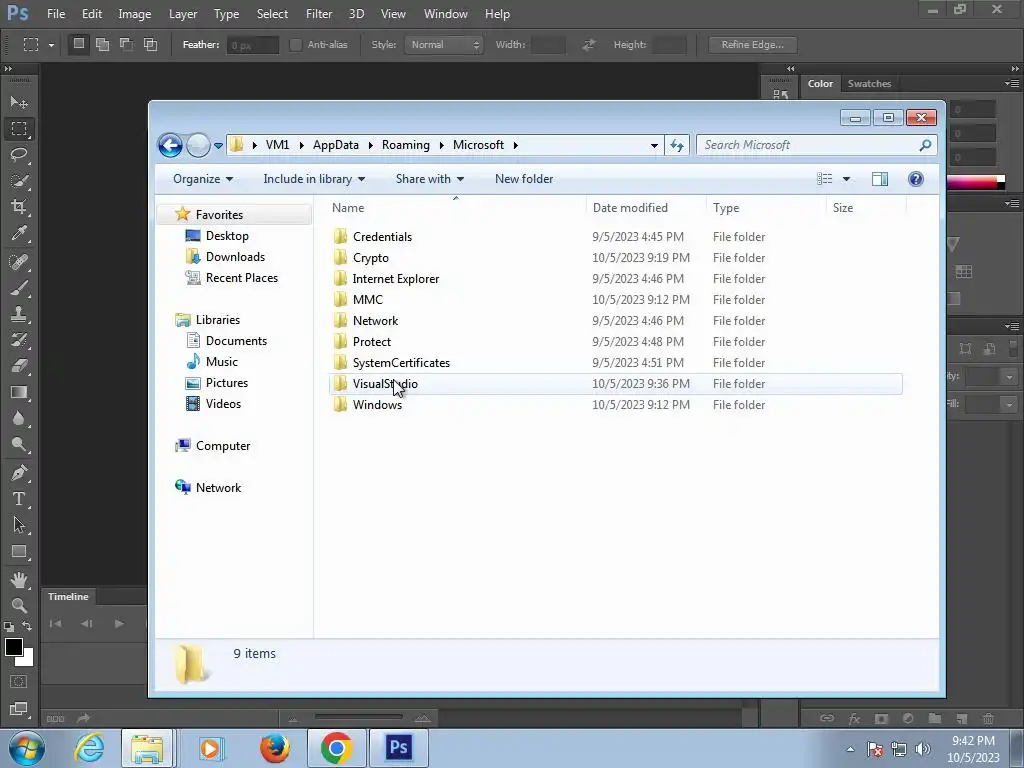Click the background color swatch

coord(27,660)
